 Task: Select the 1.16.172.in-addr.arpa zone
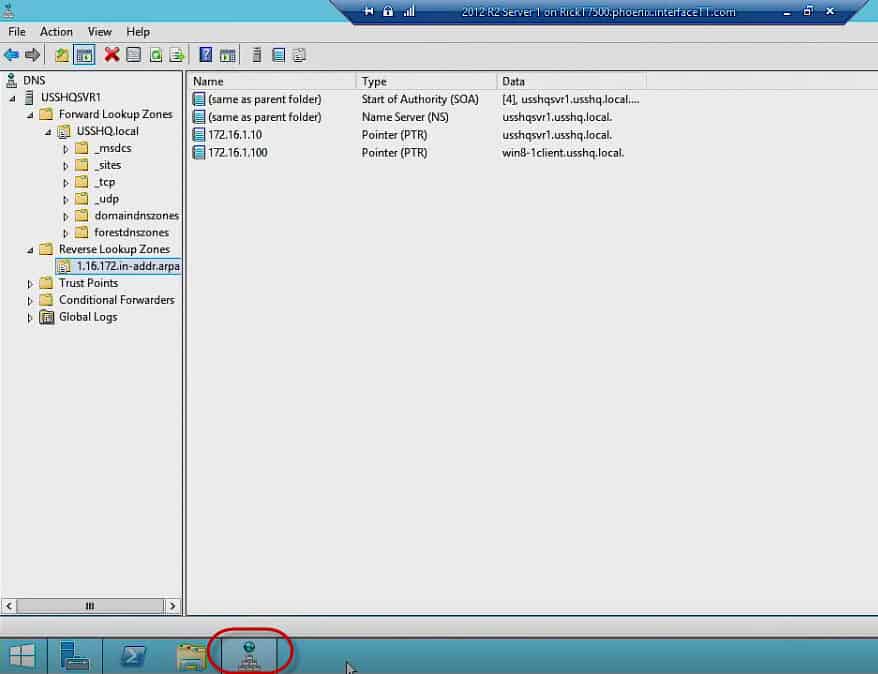tap(128, 266)
